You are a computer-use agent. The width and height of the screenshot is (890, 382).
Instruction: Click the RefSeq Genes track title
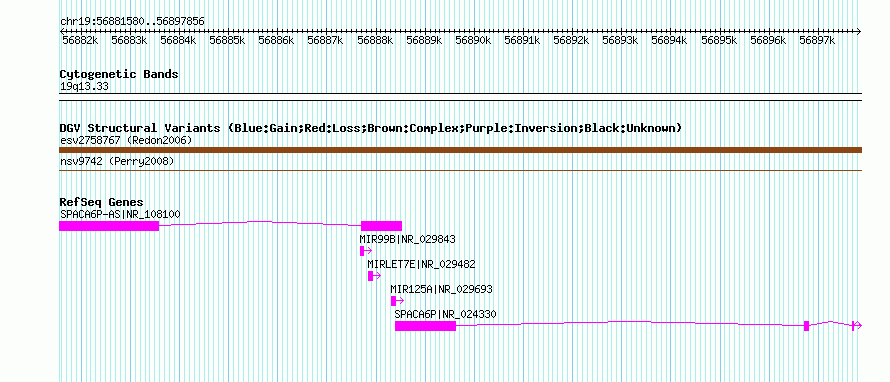point(102,202)
